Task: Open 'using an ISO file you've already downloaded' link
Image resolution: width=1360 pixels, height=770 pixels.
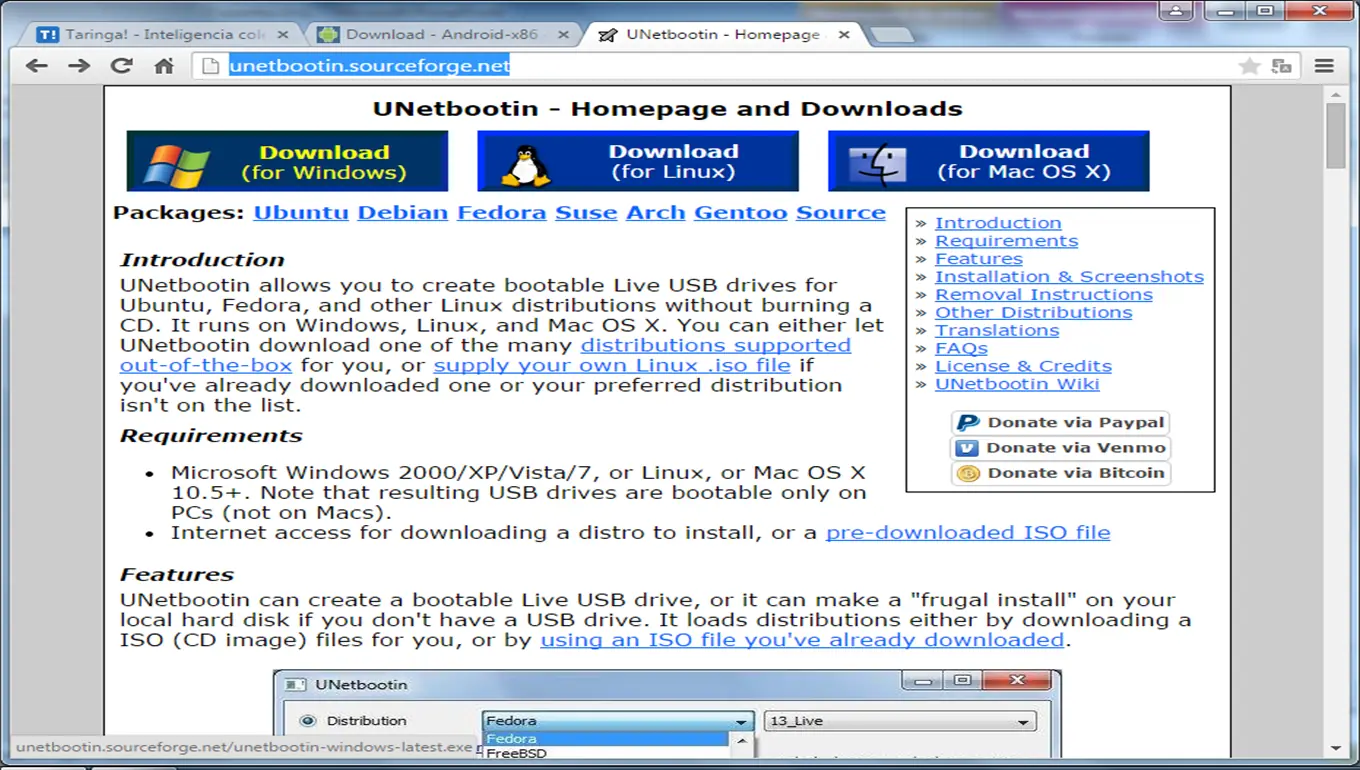Action: coord(802,640)
